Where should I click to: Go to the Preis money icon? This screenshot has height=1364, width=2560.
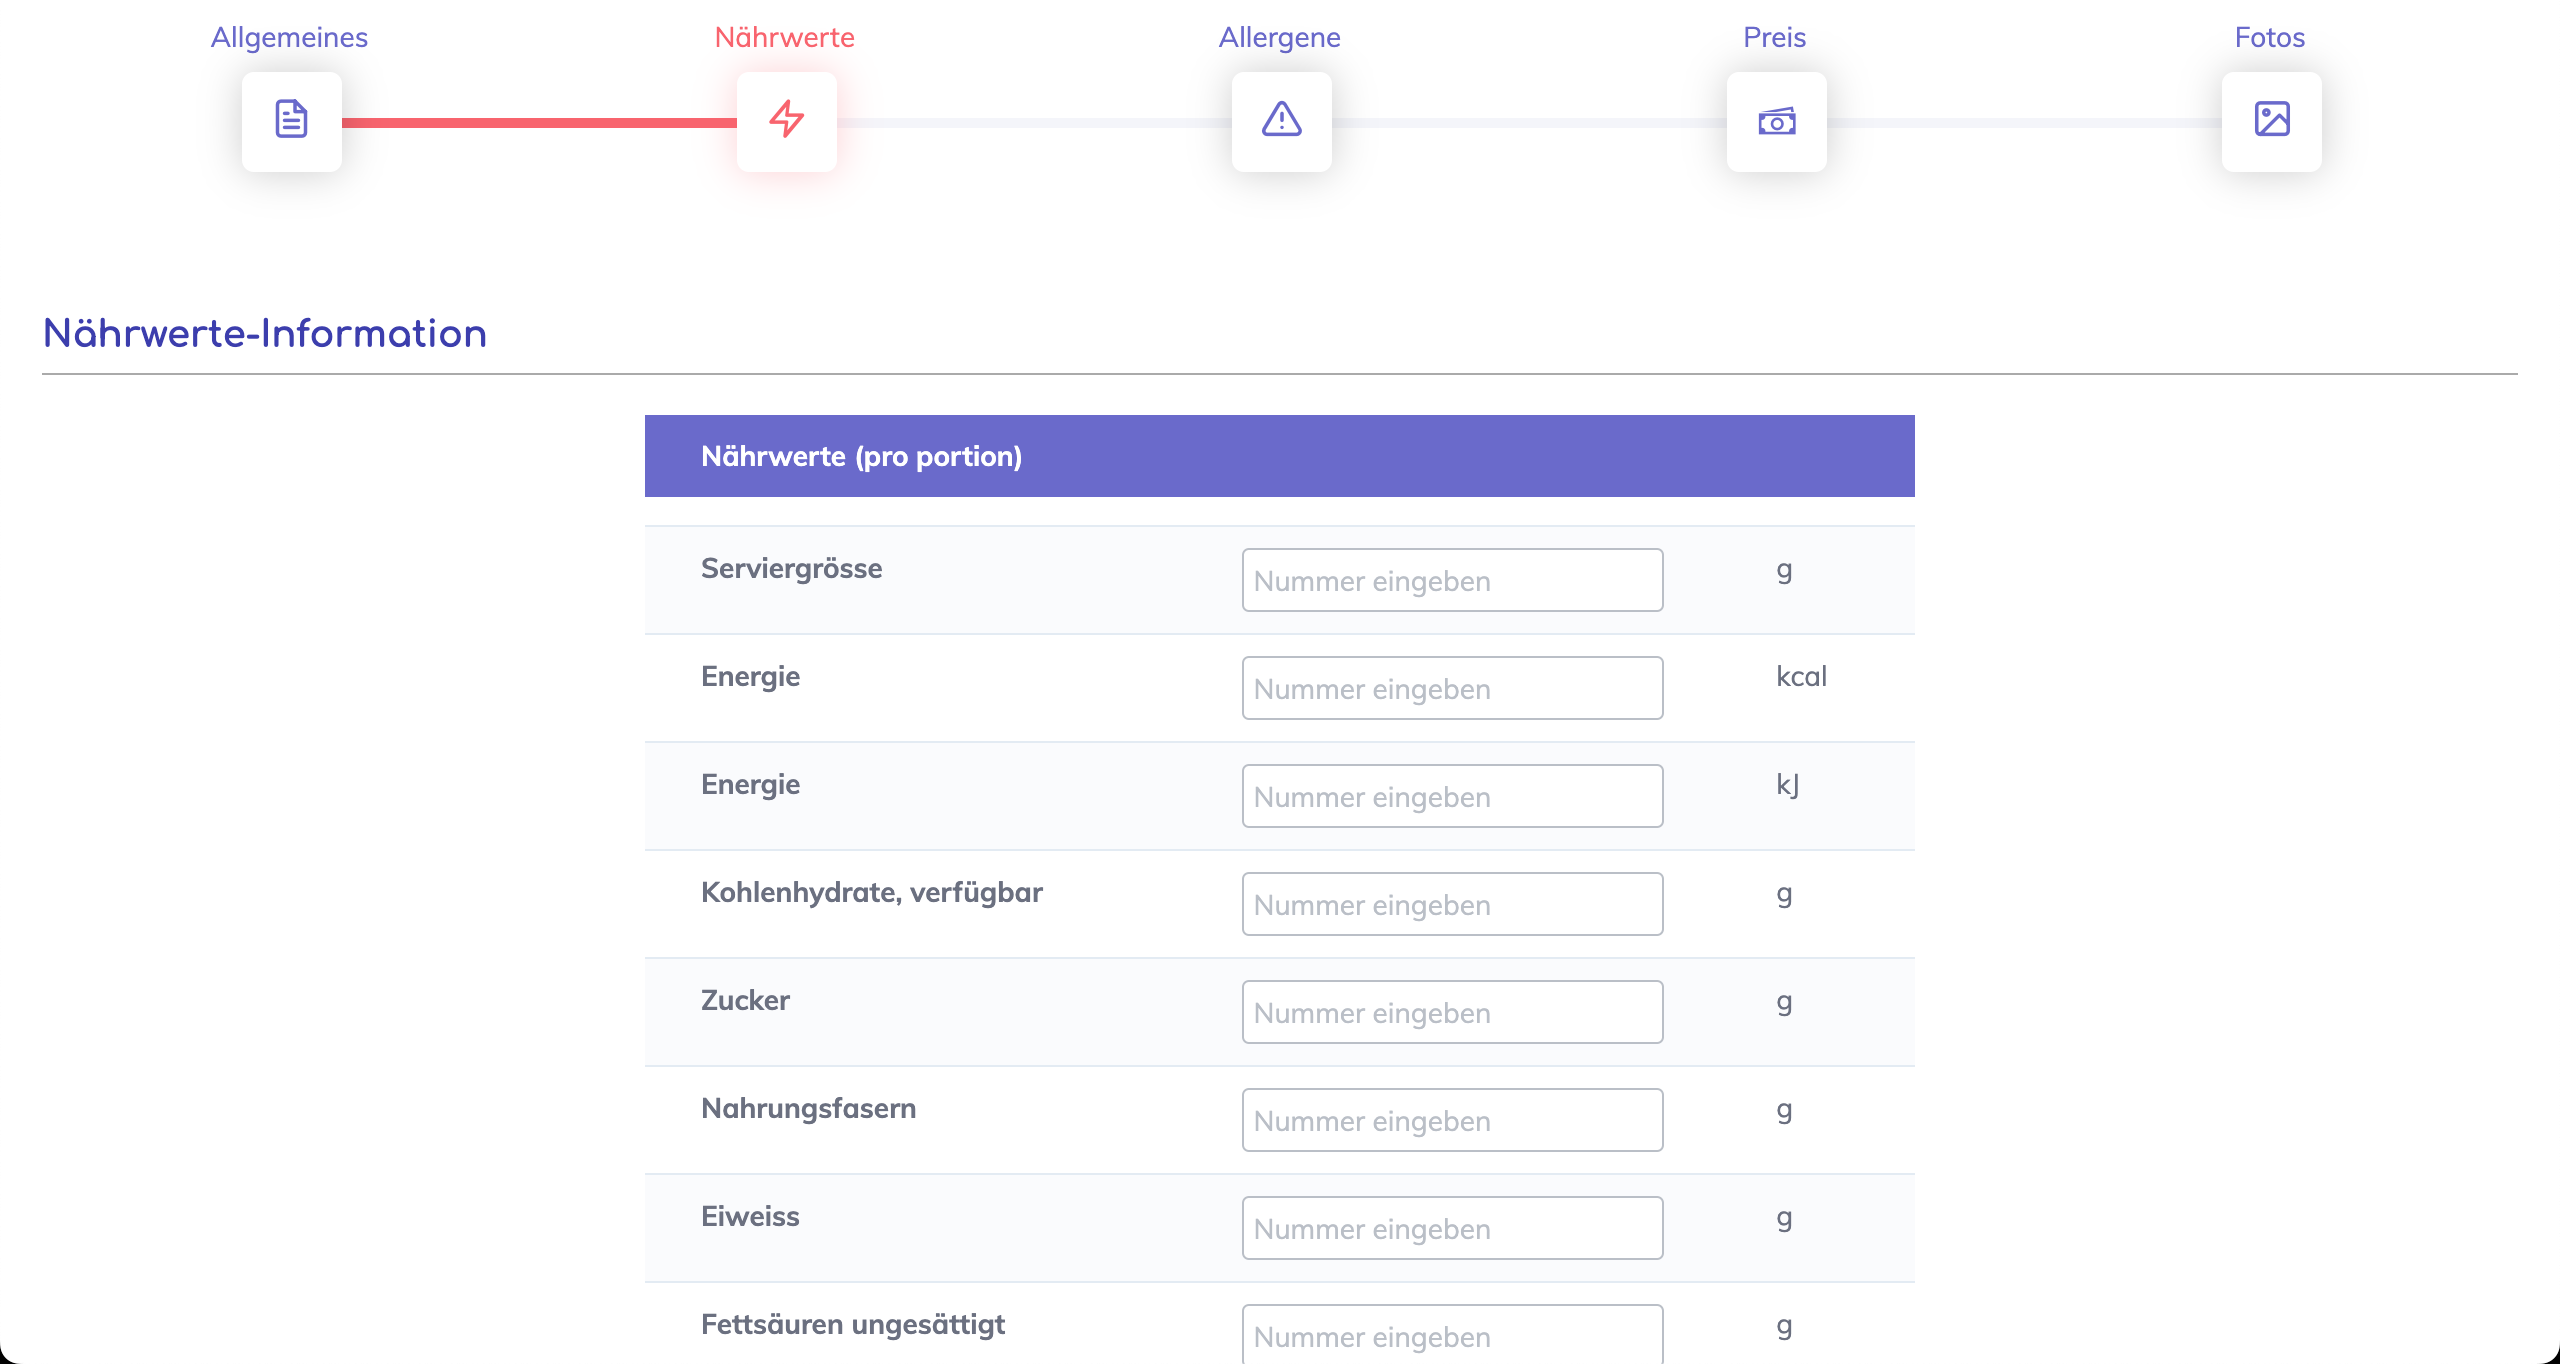1776,121
